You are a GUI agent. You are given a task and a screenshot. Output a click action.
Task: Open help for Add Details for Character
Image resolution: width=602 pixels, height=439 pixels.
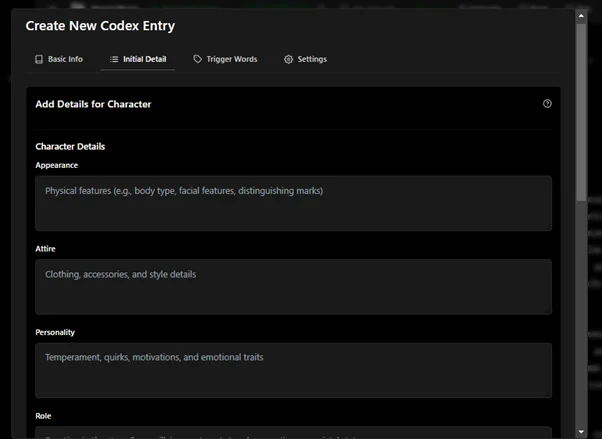(547, 104)
